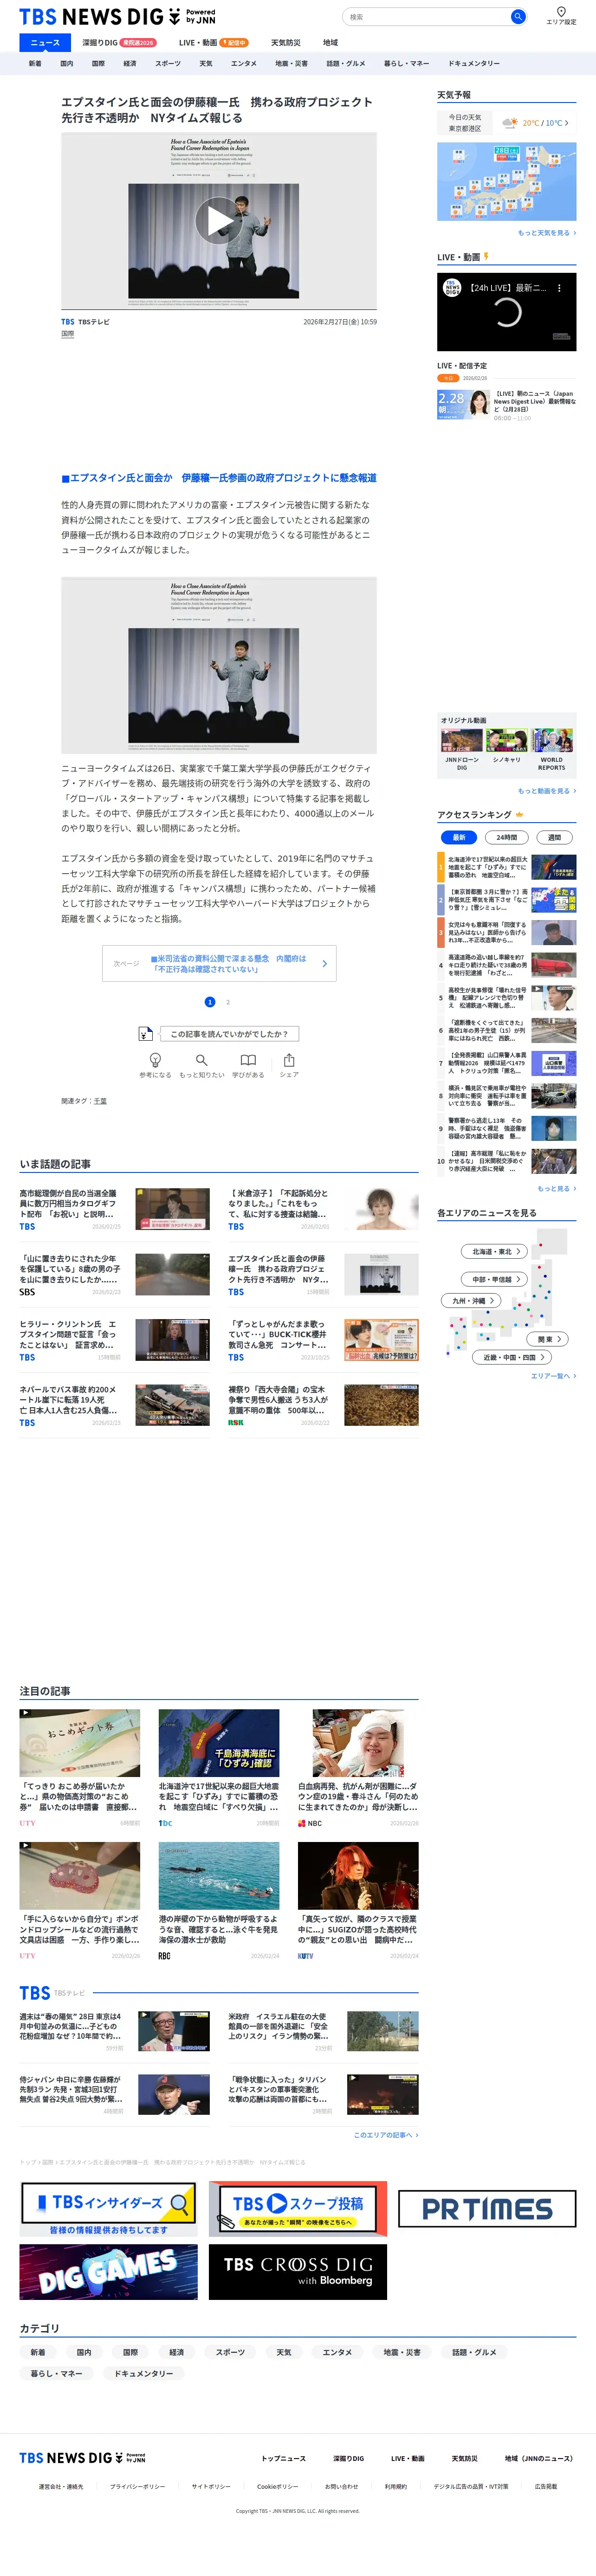Click 天気 chip in footer カテゴリ
Screen dimensions: 596x2576
pos(284,2352)
